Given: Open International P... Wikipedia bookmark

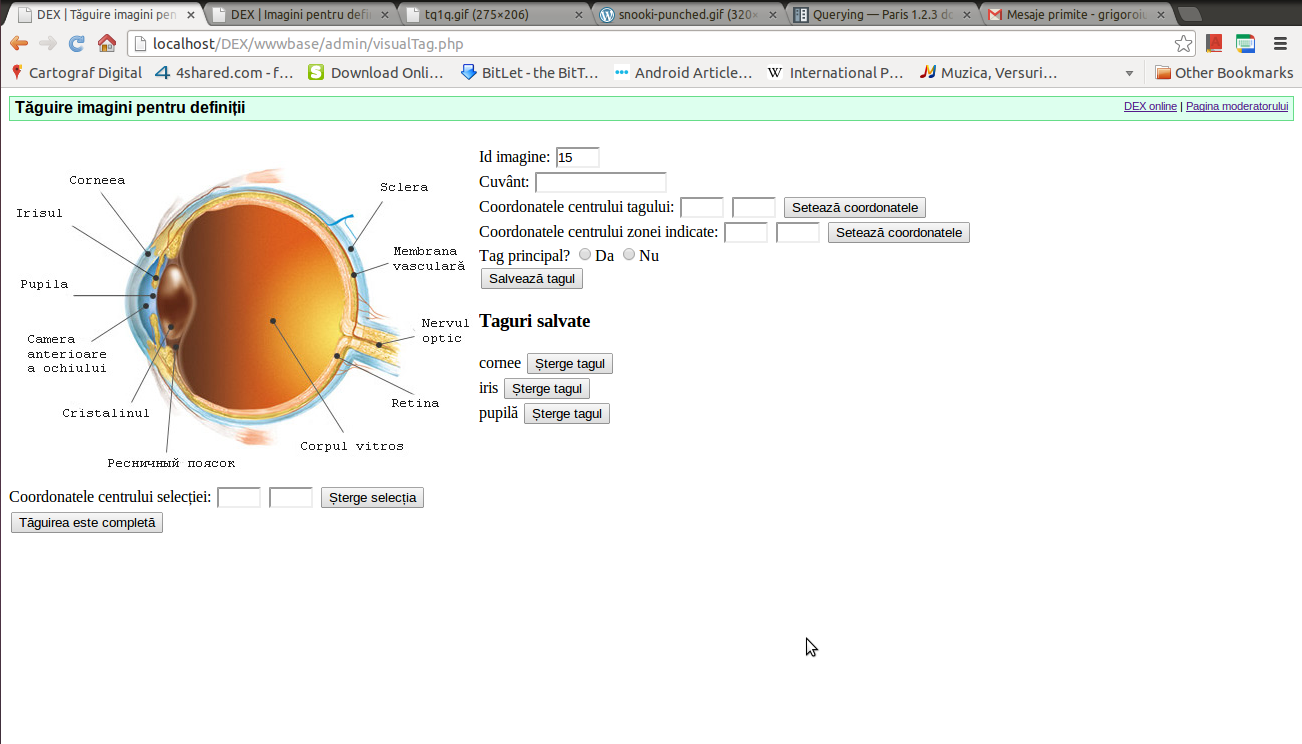Looking at the screenshot, I should 835,72.
